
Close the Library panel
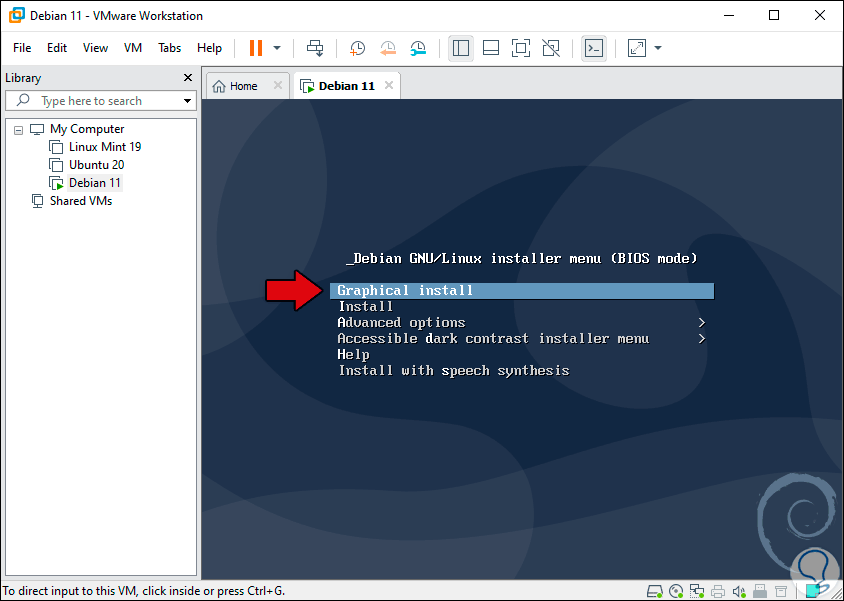point(188,78)
